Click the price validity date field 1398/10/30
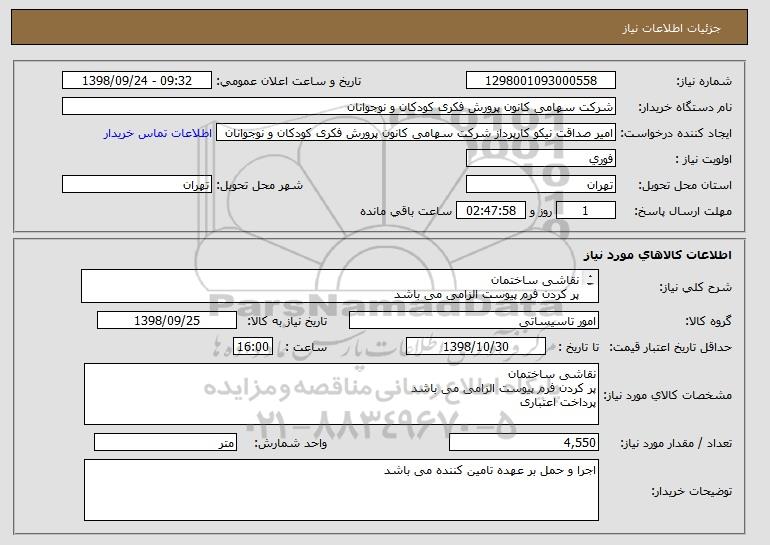 coord(476,347)
